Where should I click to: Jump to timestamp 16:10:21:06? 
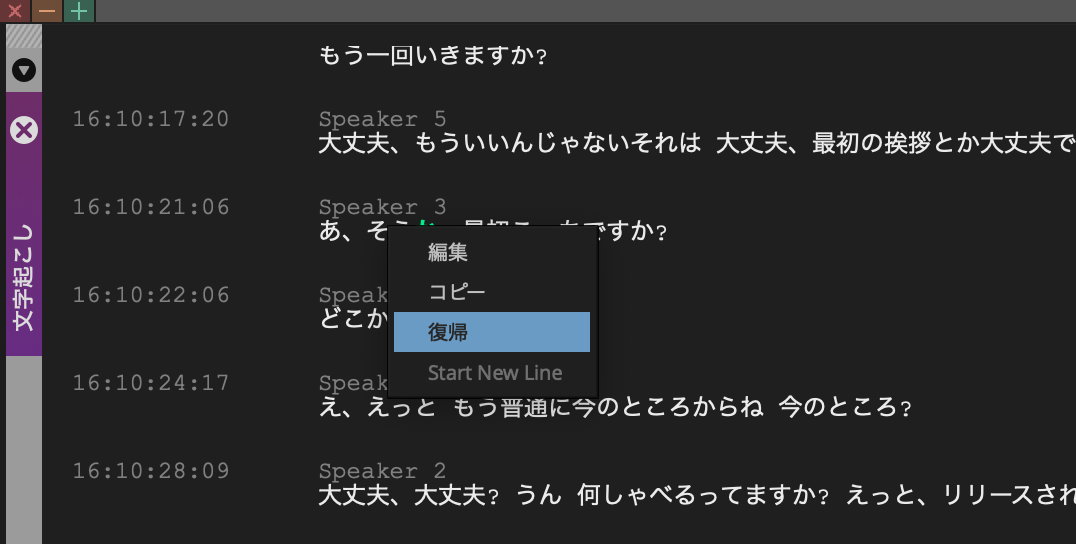click(151, 206)
